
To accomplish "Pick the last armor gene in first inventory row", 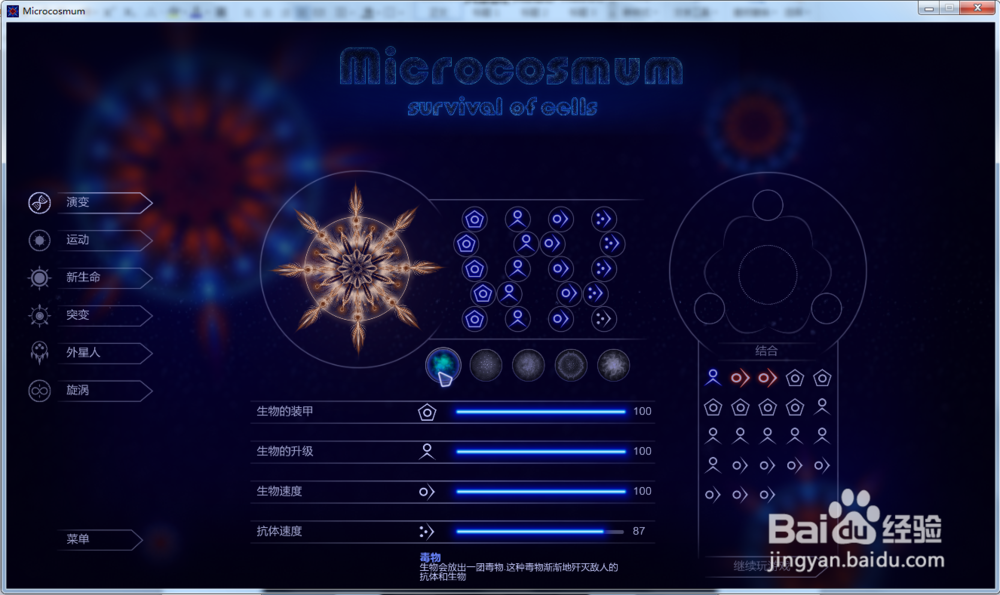I will tap(822, 378).
